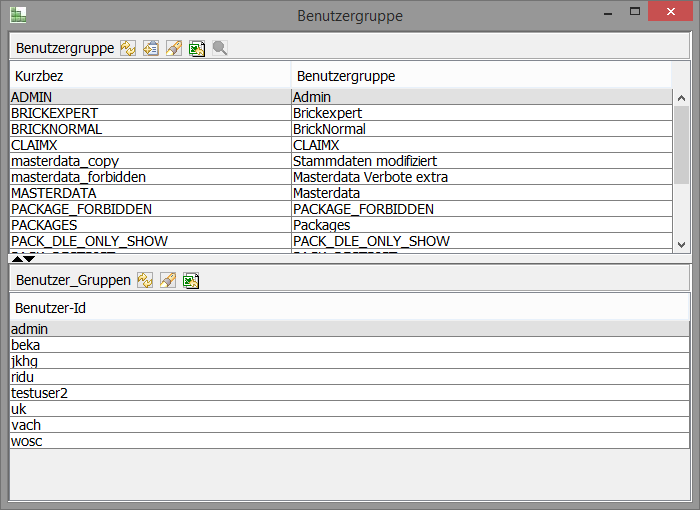The height and width of the screenshot is (510, 700).
Task: Click the magnifier search icon in the top toolbar
Action: coord(220,48)
